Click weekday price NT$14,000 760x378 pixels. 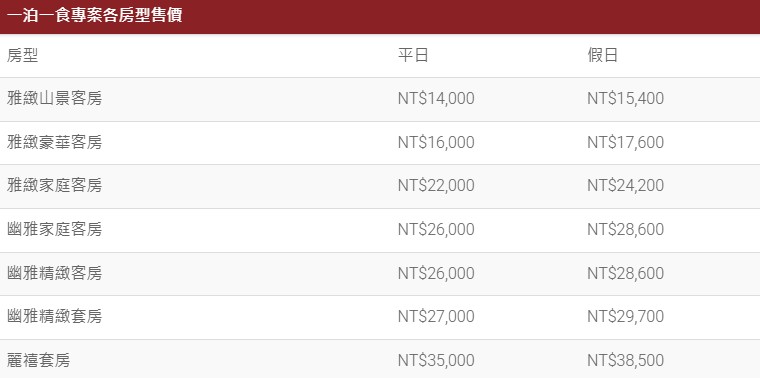[436, 99]
